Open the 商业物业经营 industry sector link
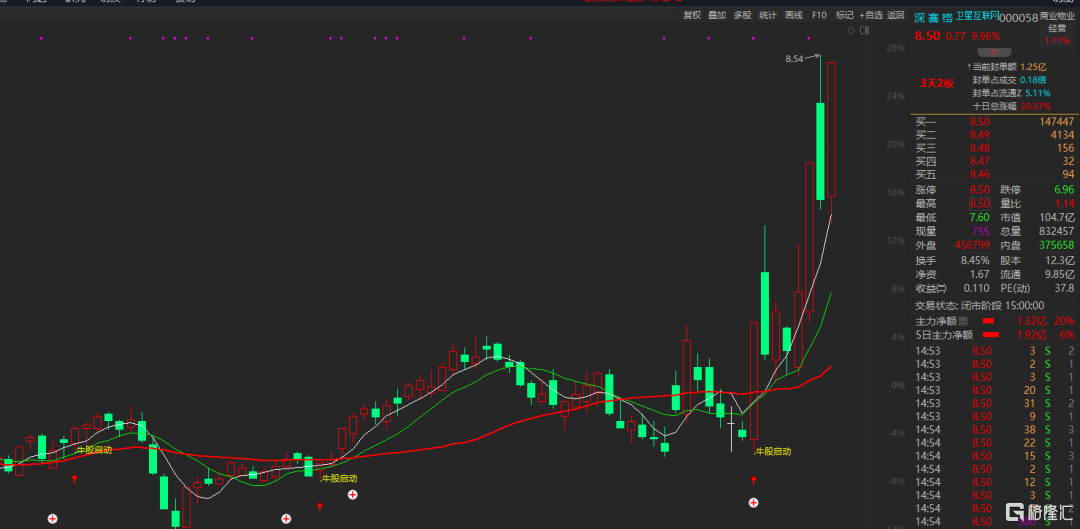This screenshot has width=1080, height=529. [x=1057, y=21]
